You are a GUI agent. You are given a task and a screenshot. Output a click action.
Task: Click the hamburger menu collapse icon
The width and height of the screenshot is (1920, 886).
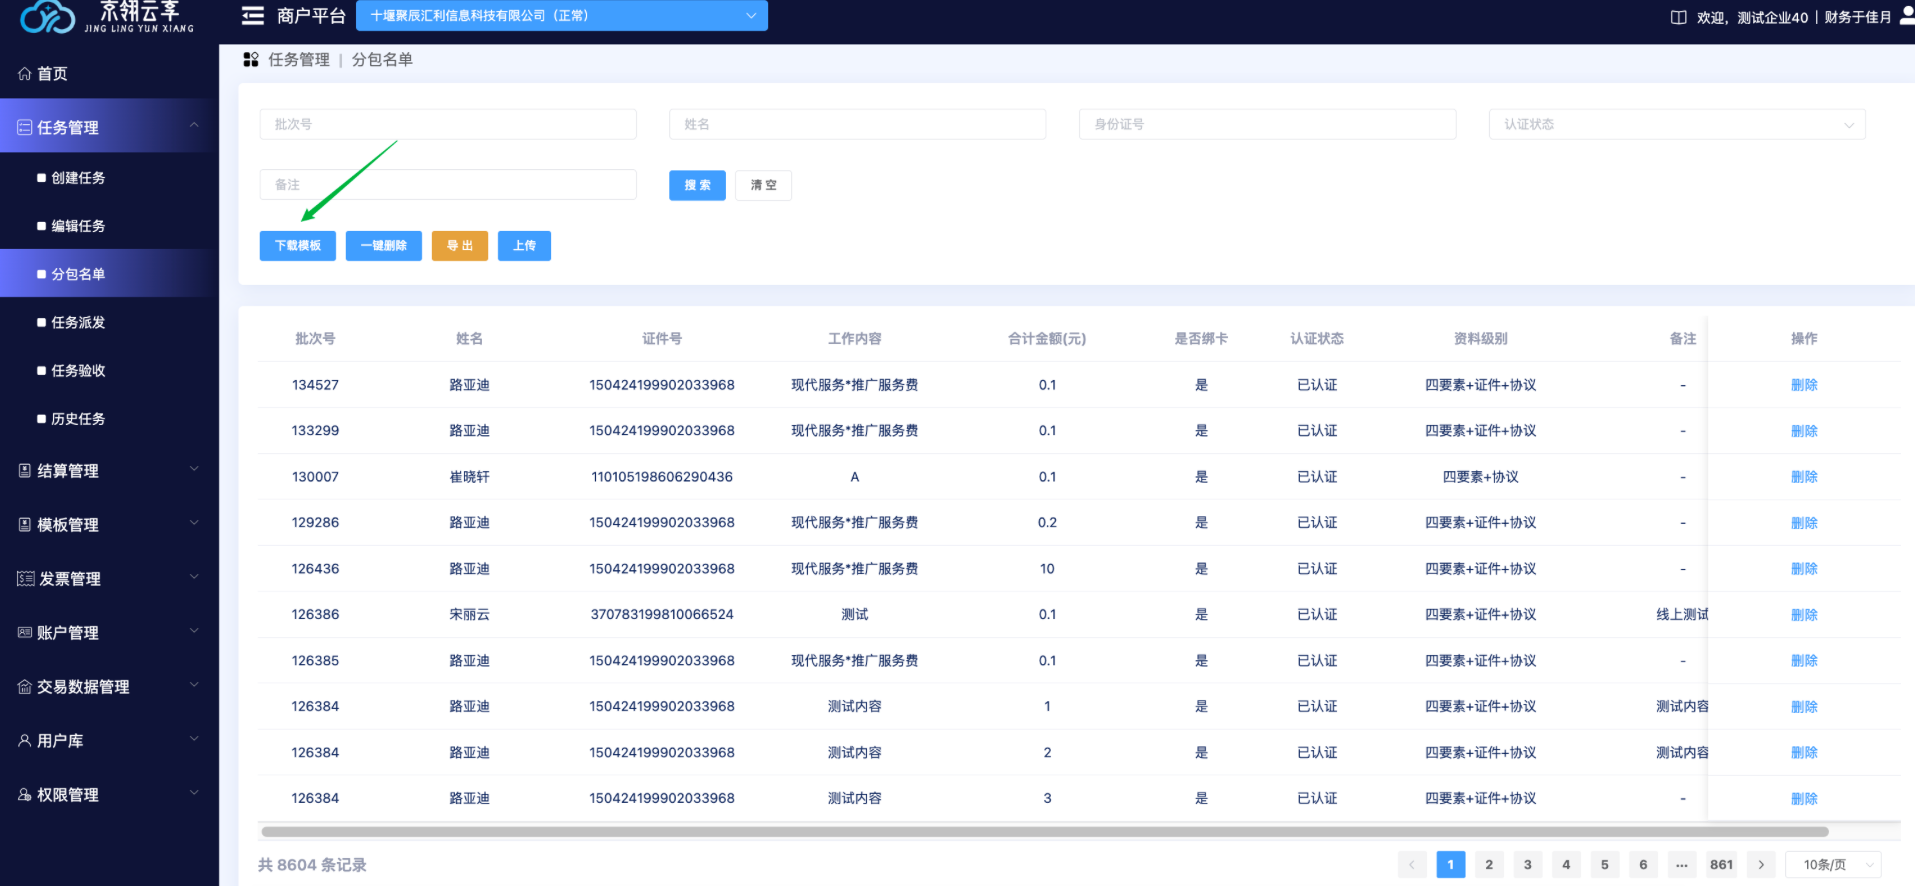pos(253,16)
